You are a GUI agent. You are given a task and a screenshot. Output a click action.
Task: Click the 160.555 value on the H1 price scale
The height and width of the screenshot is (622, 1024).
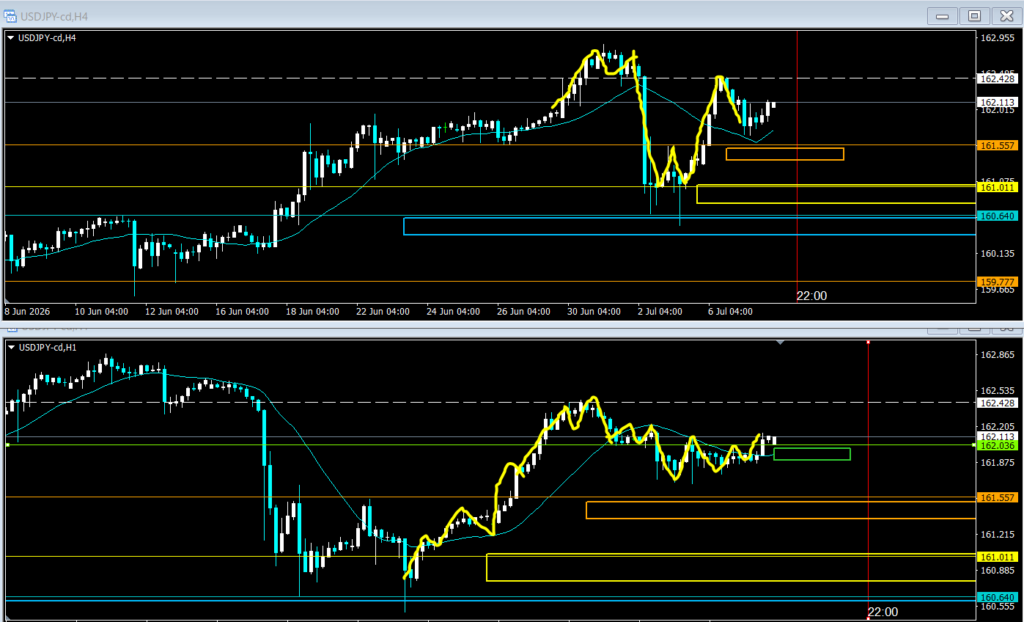pyautogui.click(x=997, y=607)
